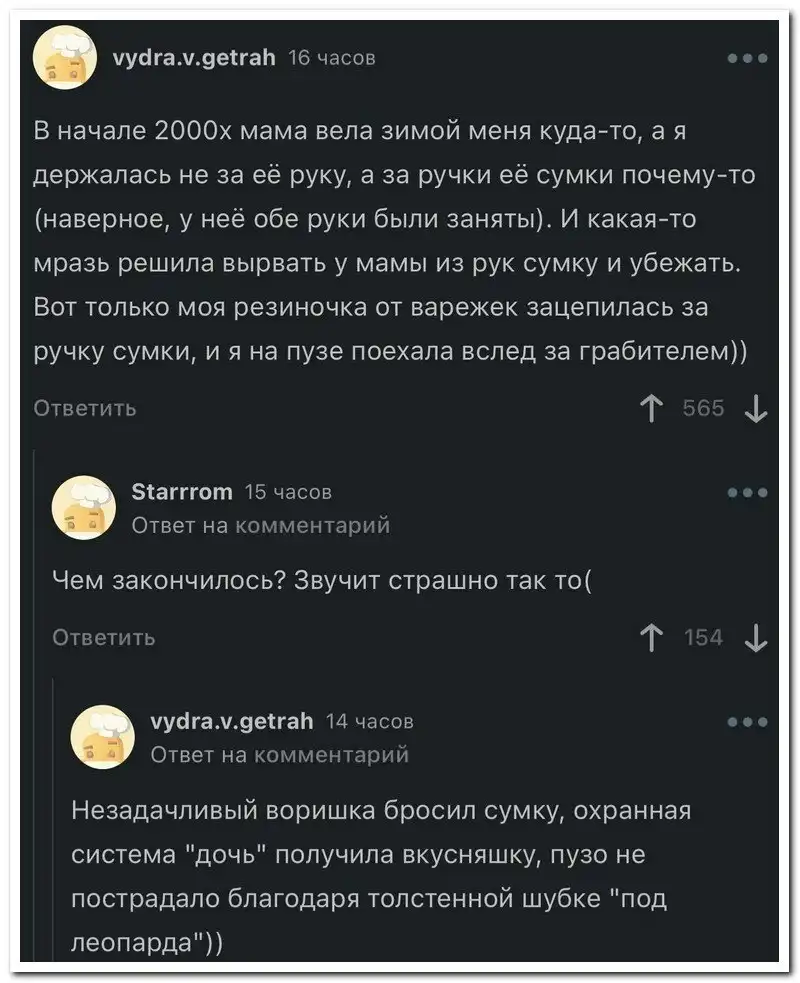The image size is (800, 983).
Task: Downvote the comment with 565 points
Action: tap(756, 408)
